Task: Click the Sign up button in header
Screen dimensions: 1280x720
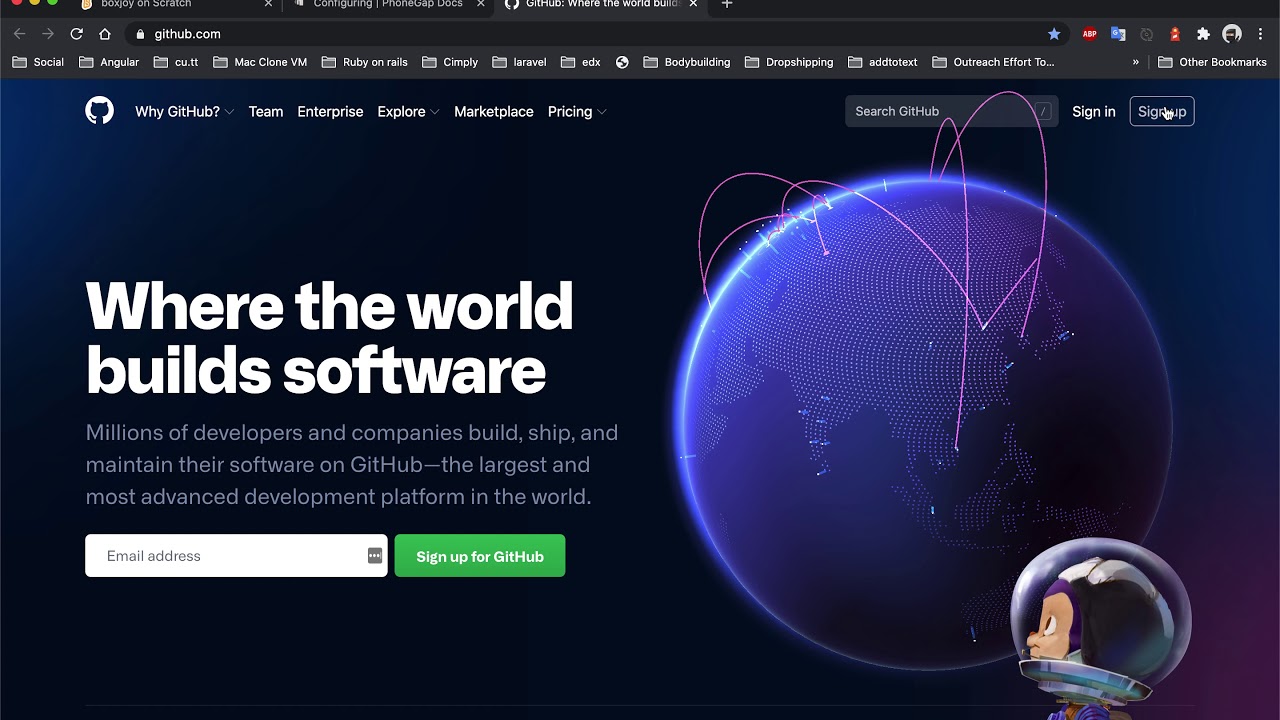Action: coord(1162,111)
